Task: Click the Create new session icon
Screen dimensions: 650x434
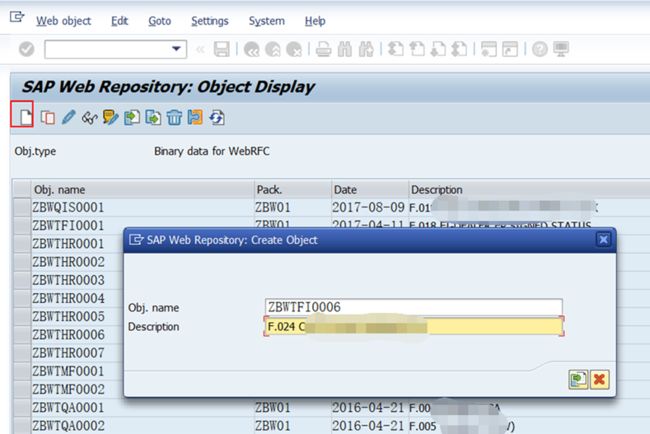Action: [x=489, y=49]
